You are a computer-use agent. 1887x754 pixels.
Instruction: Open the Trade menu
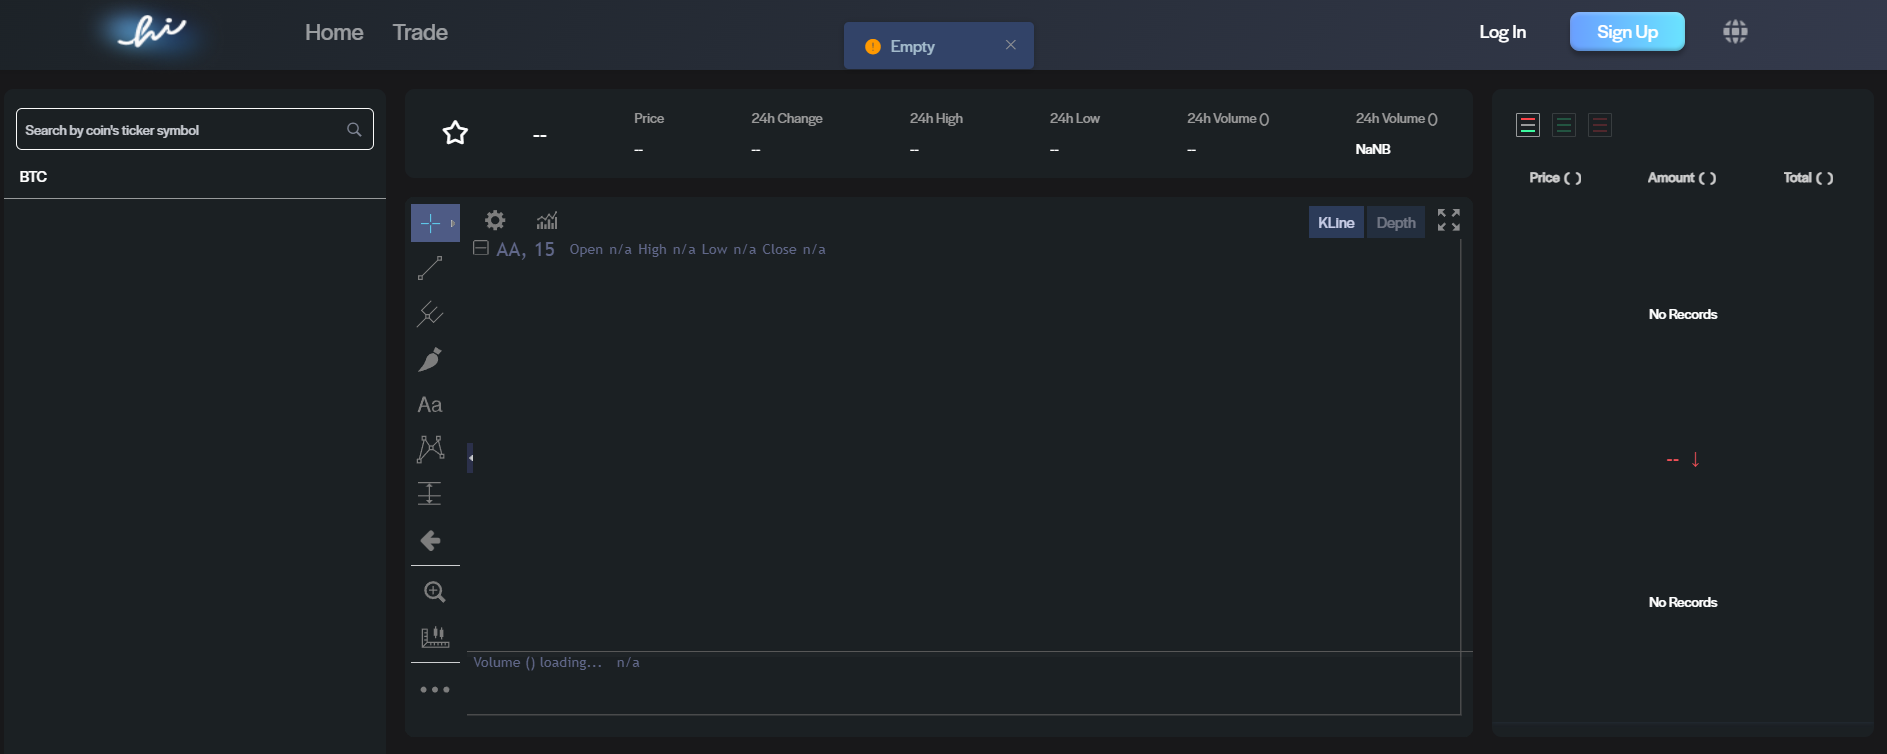(x=420, y=32)
